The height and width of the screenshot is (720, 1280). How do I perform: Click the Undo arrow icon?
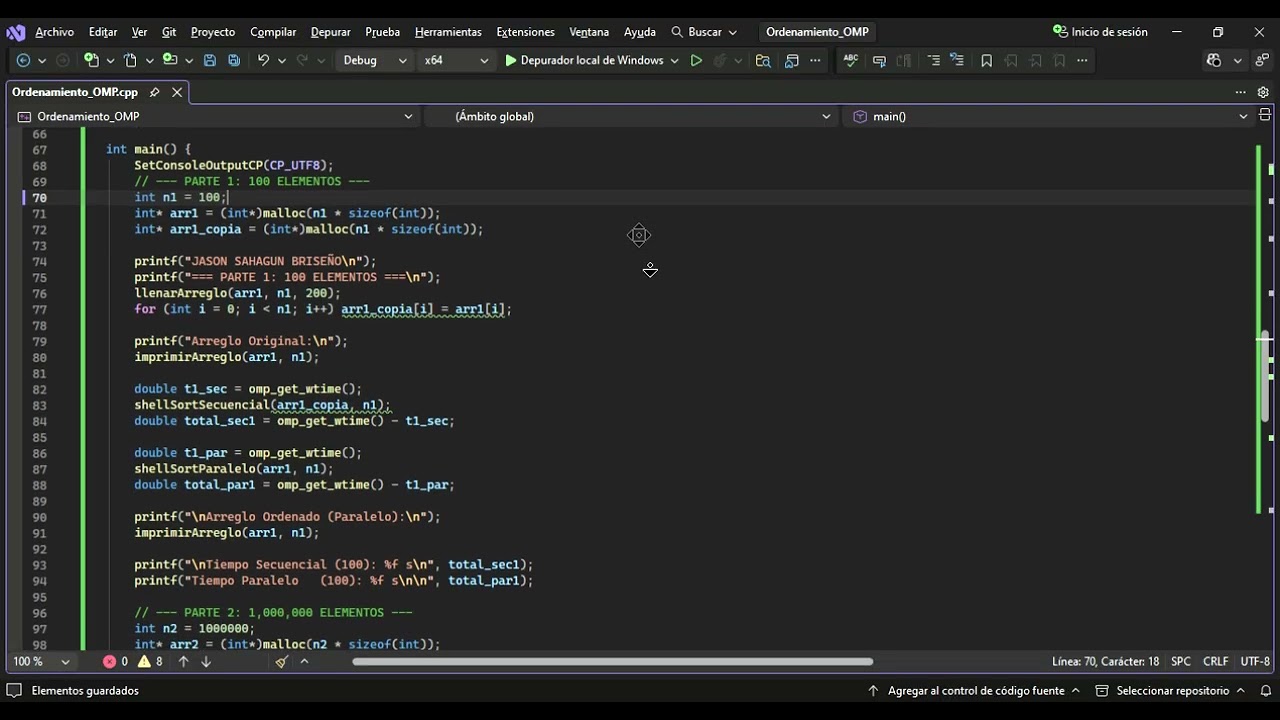[263, 60]
